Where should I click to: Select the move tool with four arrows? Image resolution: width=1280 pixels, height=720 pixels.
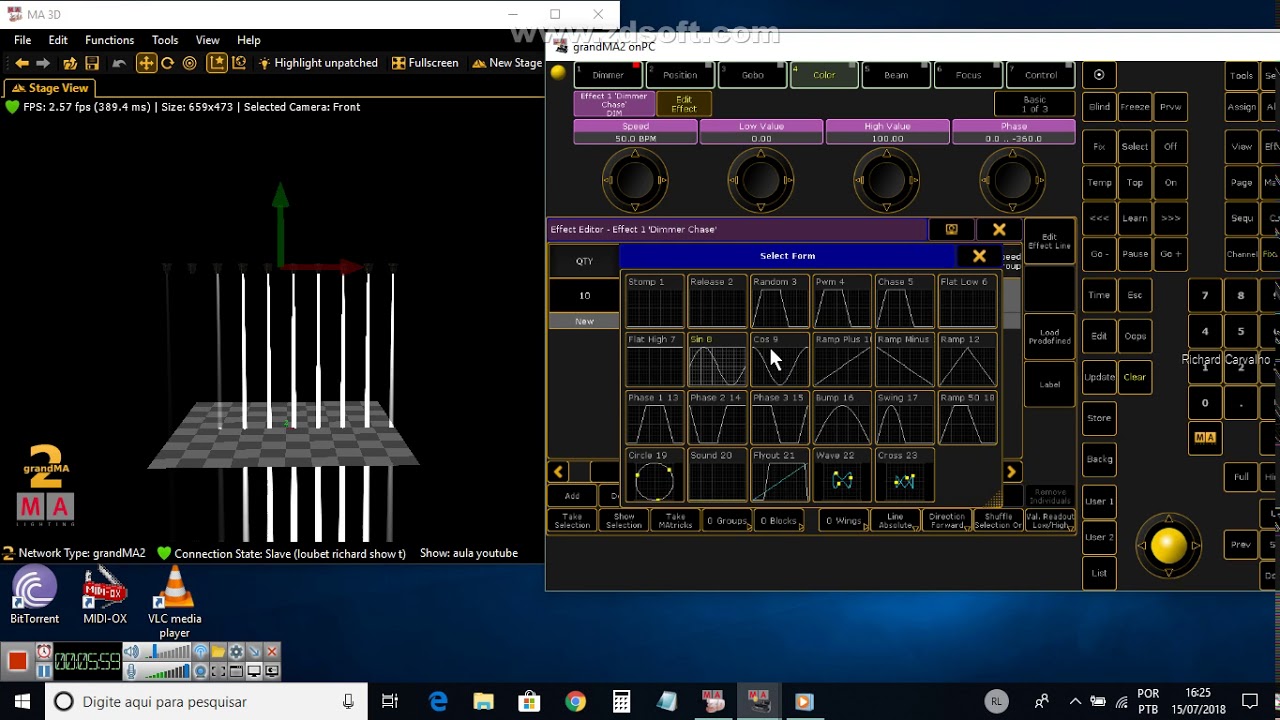pyautogui.click(x=146, y=63)
